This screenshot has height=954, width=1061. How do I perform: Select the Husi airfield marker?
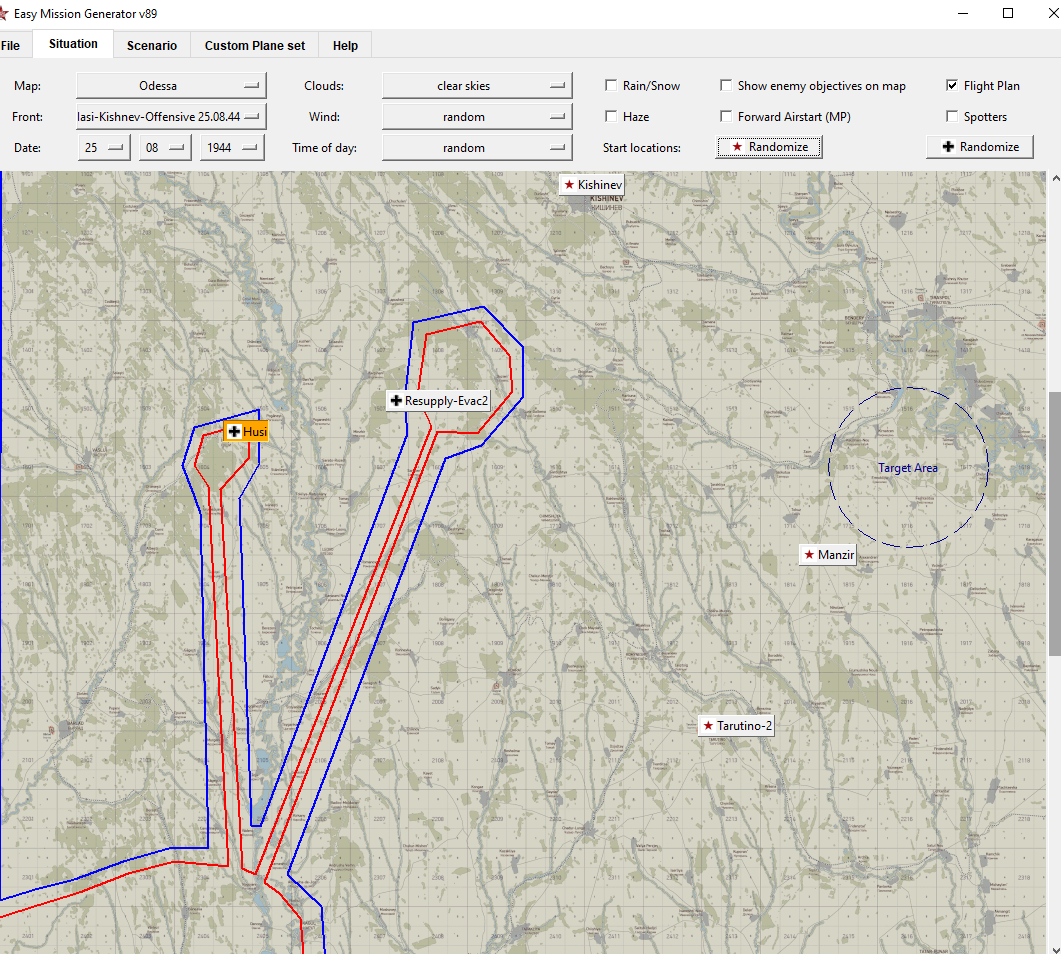246,431
